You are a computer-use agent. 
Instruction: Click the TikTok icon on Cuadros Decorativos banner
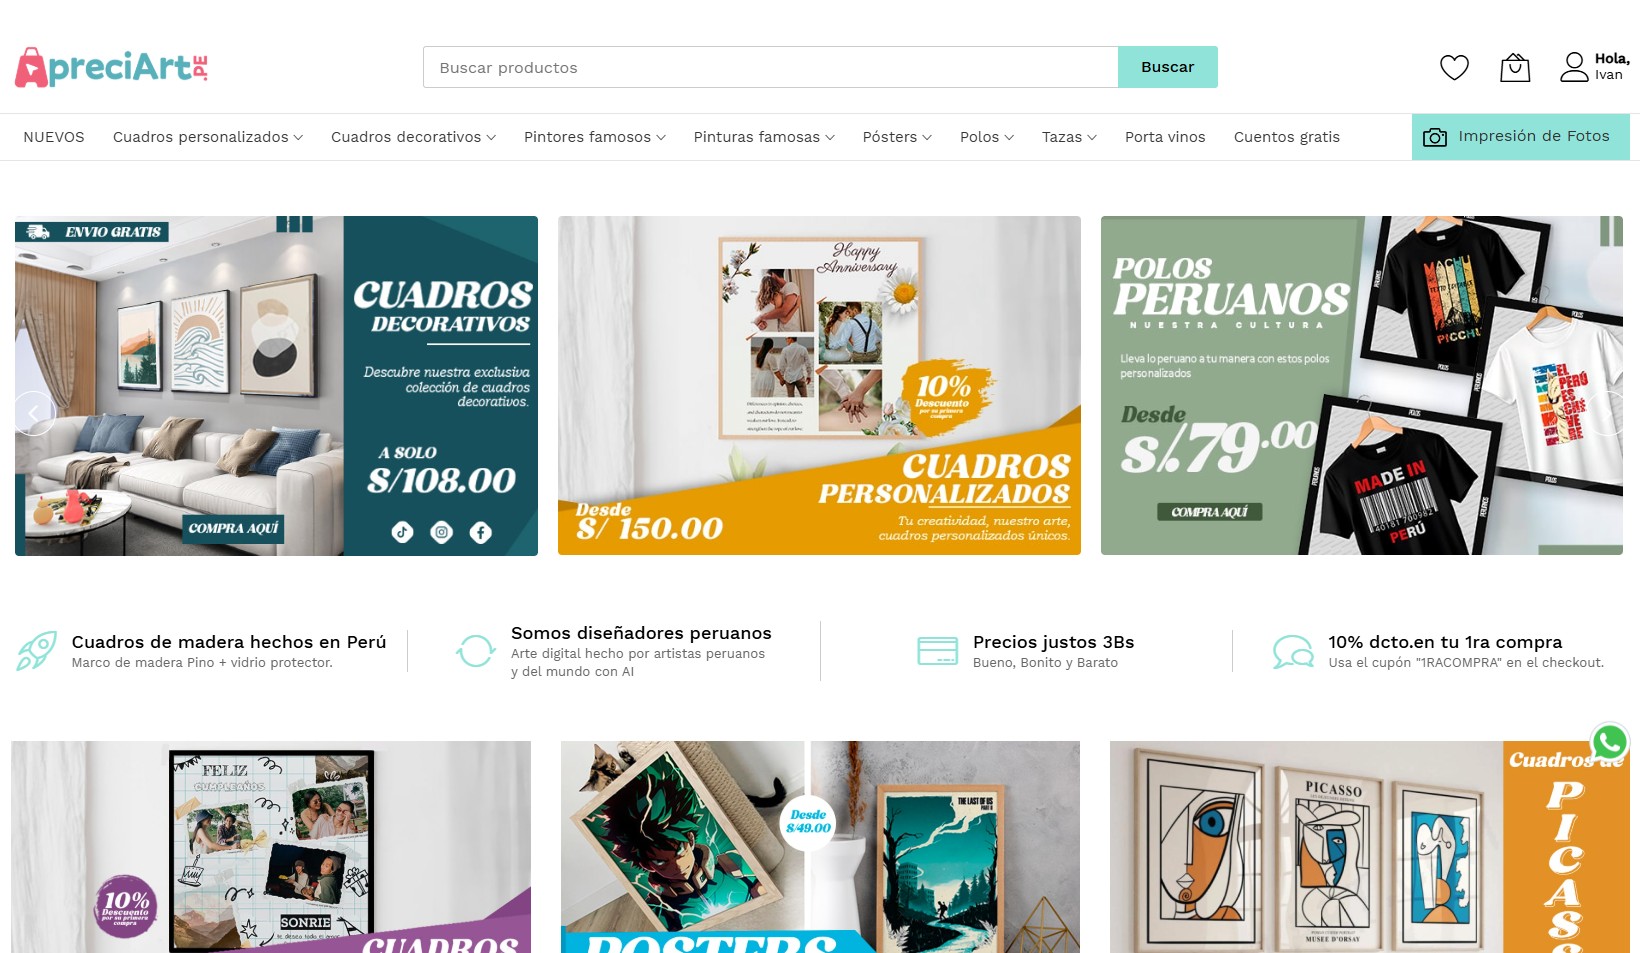point(402,532)
